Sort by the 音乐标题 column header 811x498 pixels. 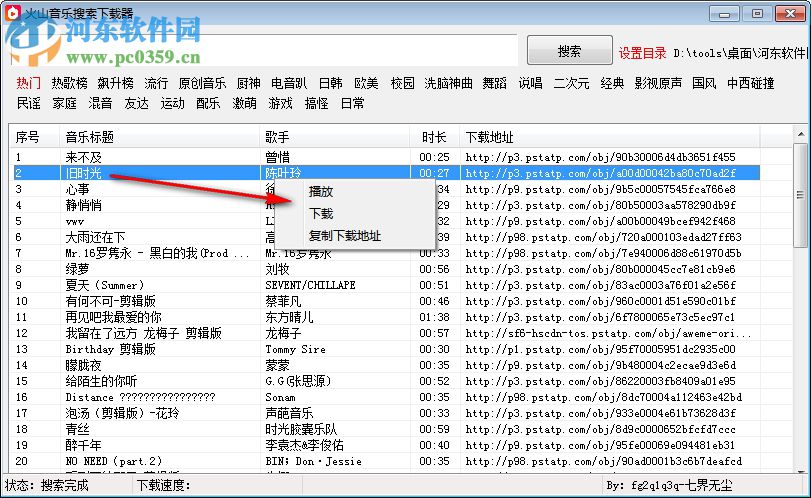point(159,137)
